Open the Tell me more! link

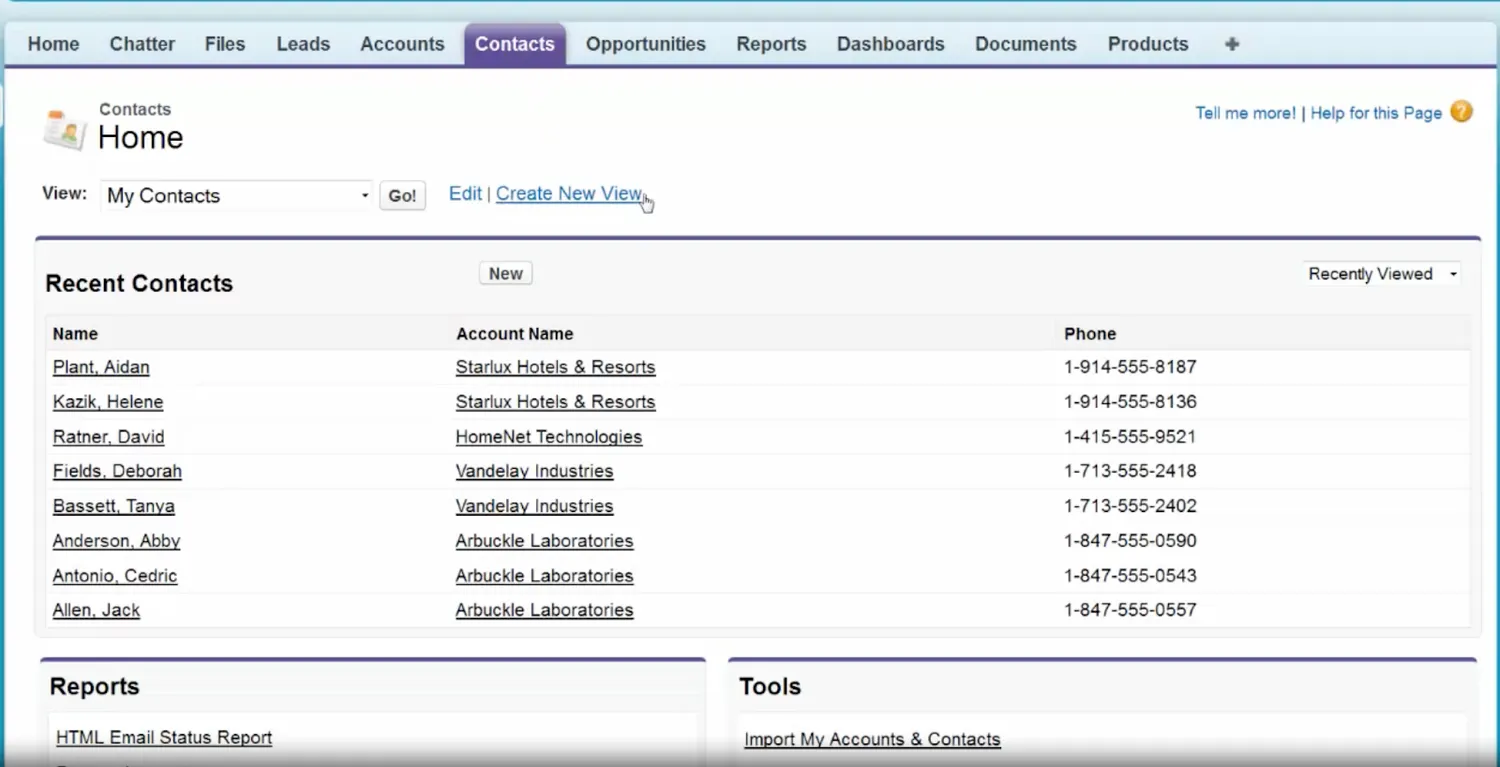1245,113
